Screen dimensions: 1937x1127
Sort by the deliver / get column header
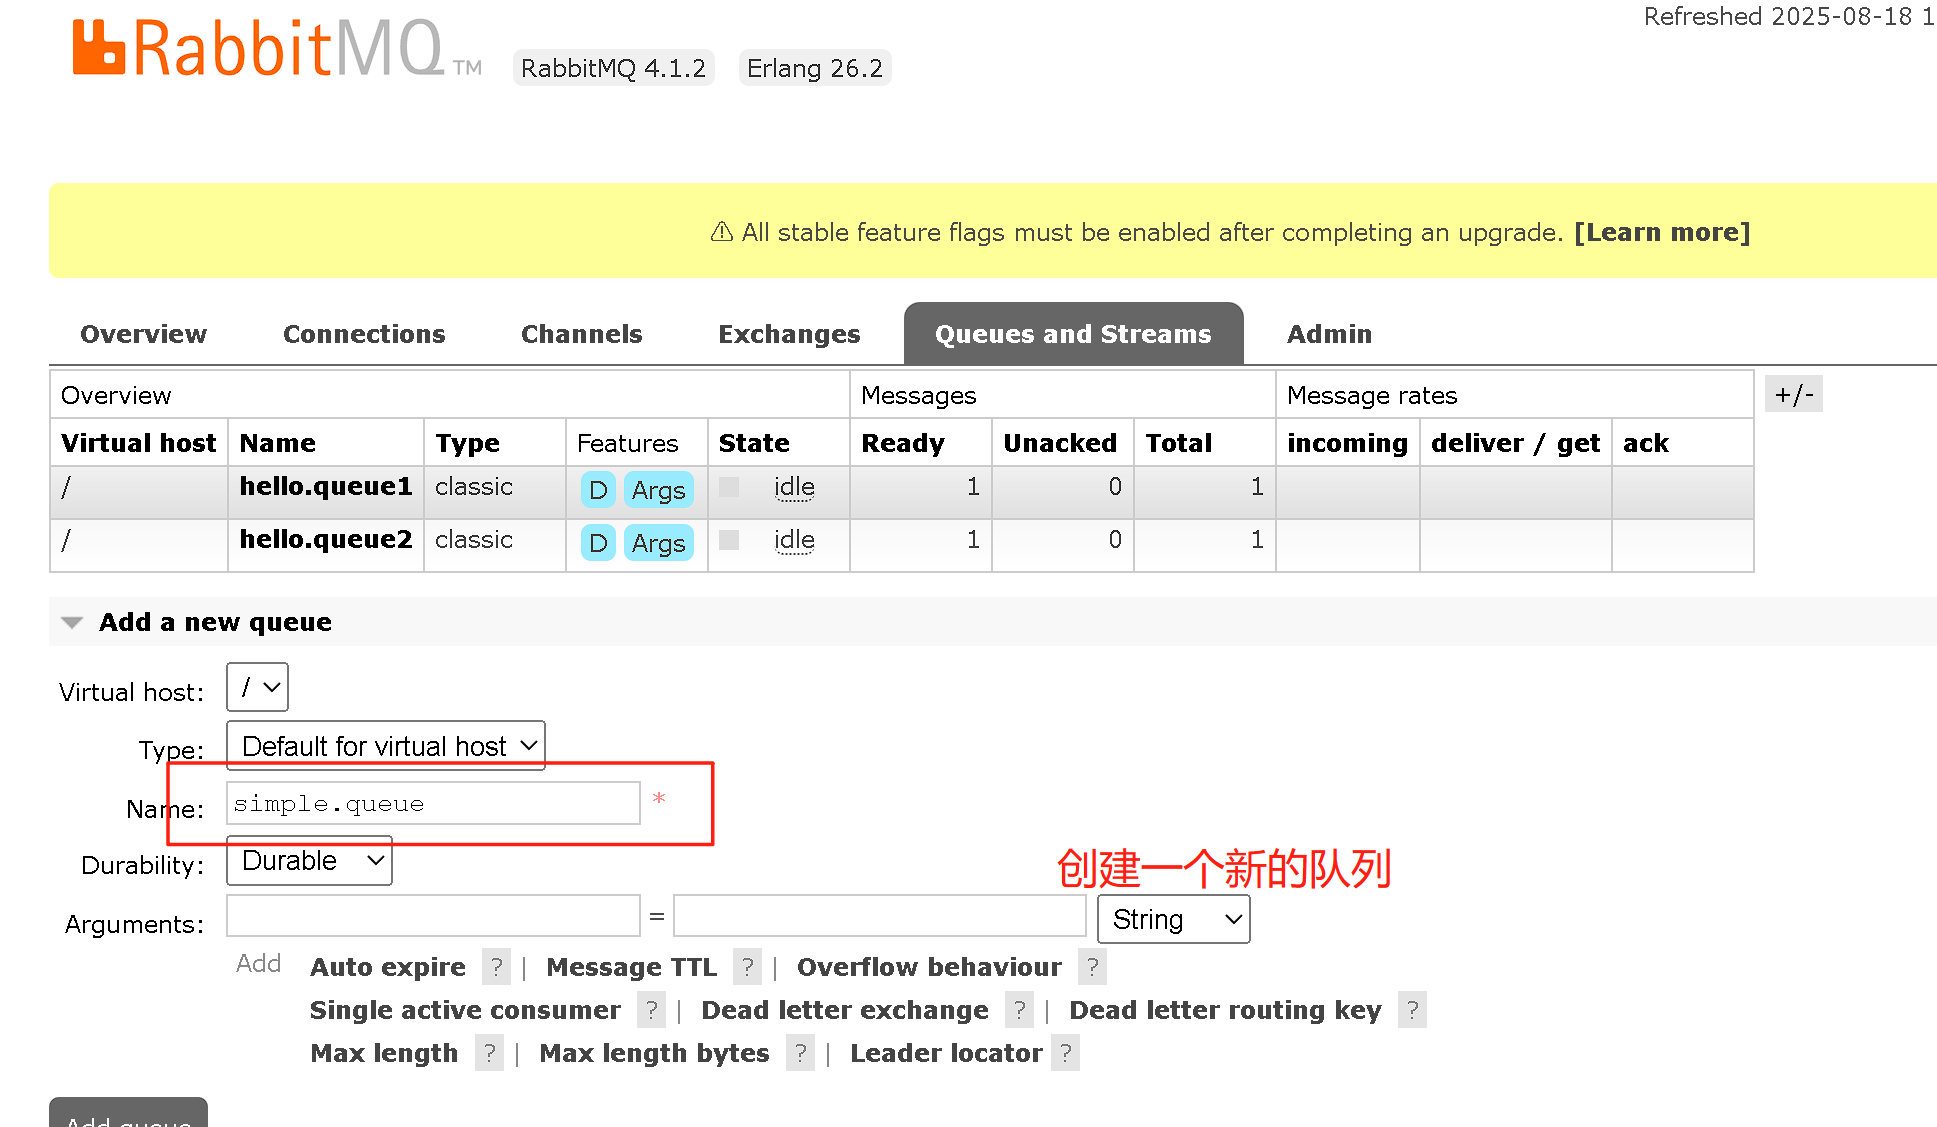point(1515,443)
